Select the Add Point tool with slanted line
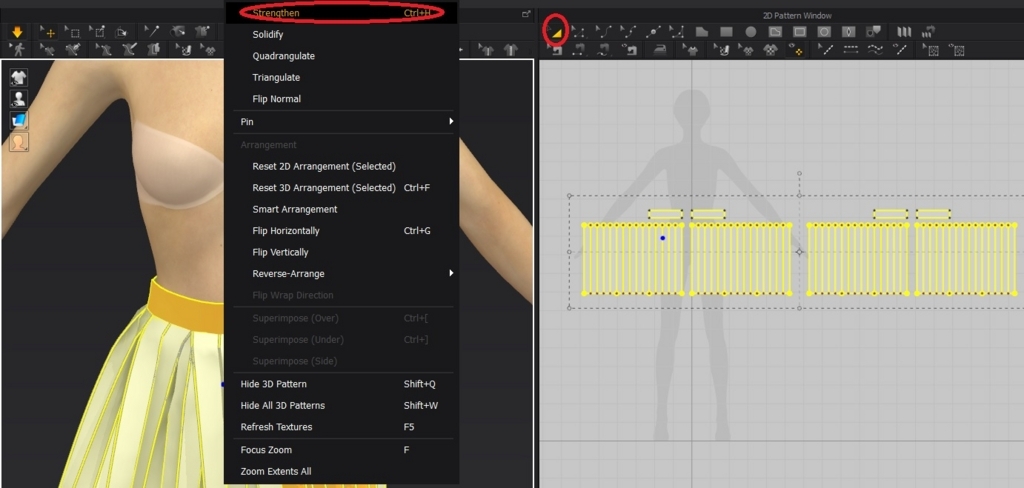1024x488 pixels. (x=652, y=32)
